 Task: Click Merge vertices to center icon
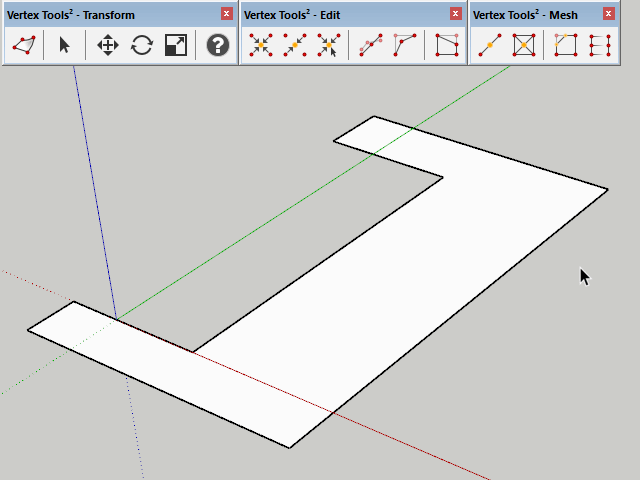point(261,45)
